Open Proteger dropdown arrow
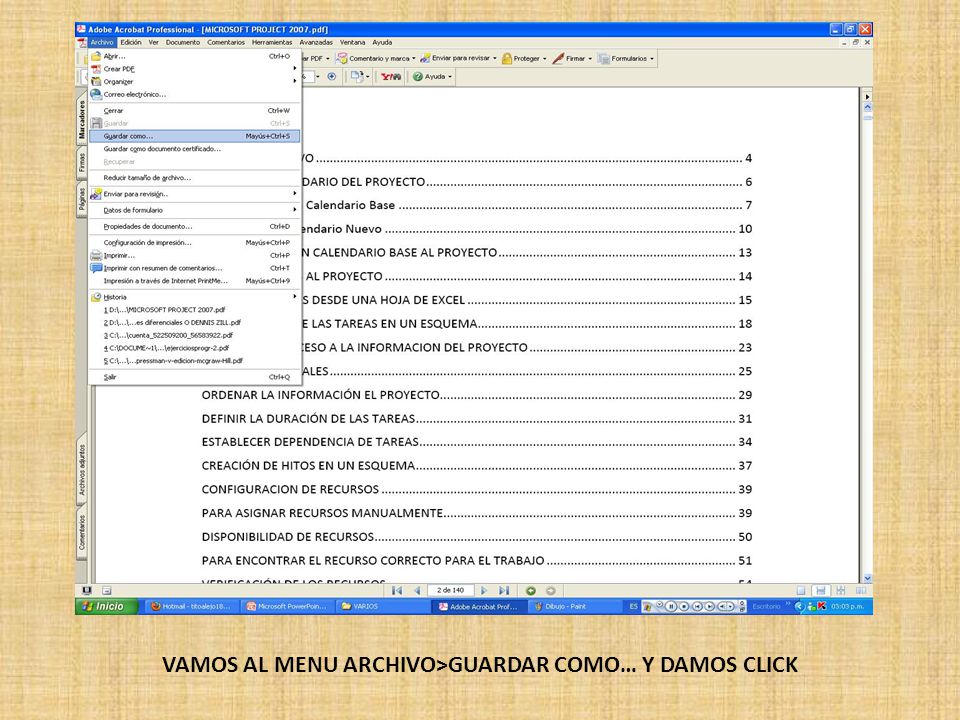Image resolution: width=960 pixels, height=720 pixels. (544, 59)
